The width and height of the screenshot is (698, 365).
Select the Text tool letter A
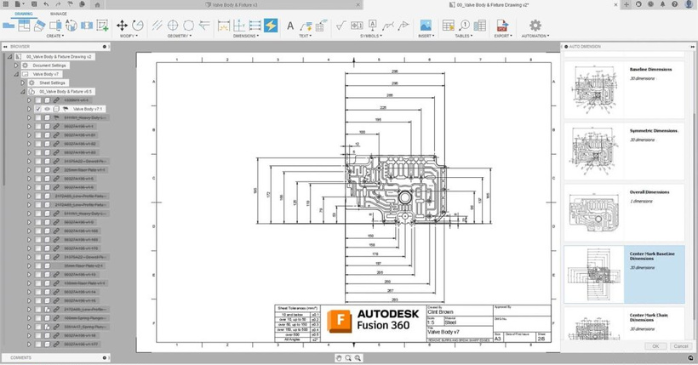click(x=290, y=25)
